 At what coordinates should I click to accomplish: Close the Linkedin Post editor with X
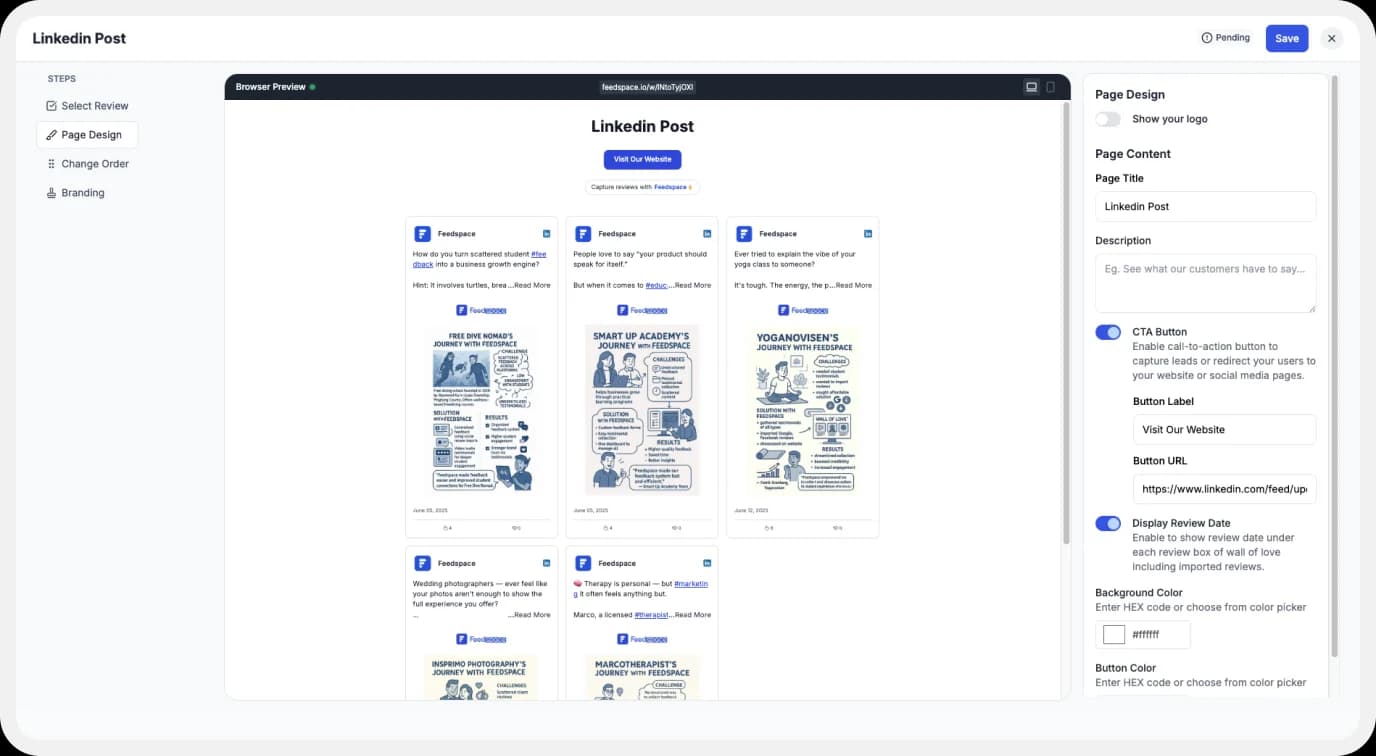tap(1331, 38)
